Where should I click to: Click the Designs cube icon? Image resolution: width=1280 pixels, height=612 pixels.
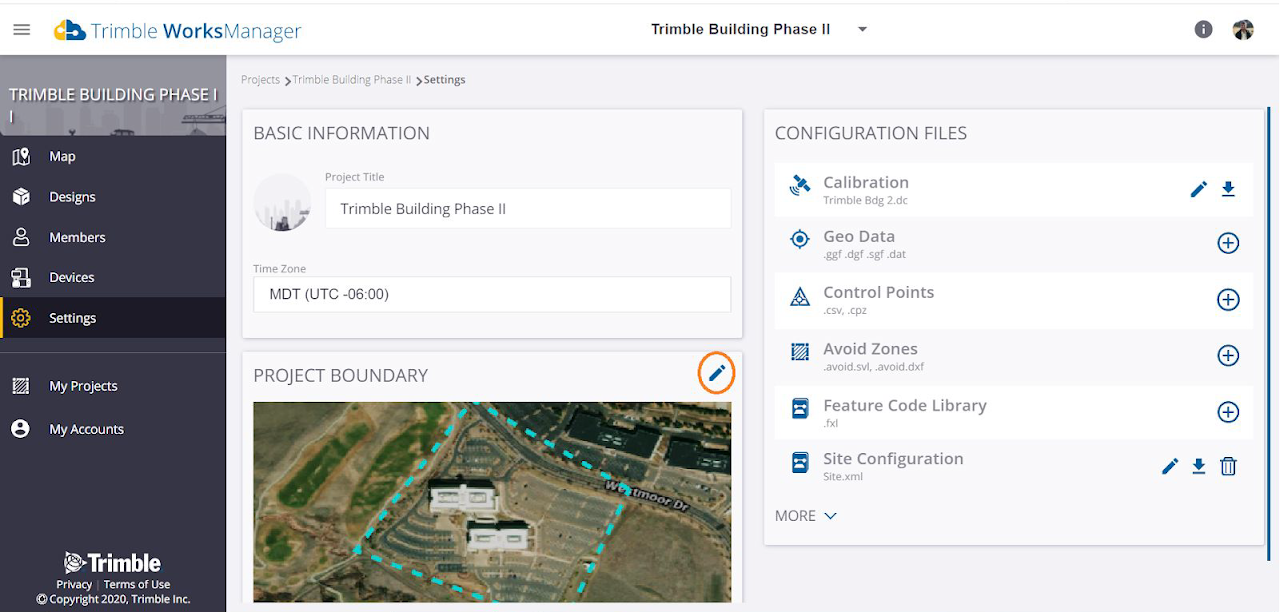click(x=20, y=197)
